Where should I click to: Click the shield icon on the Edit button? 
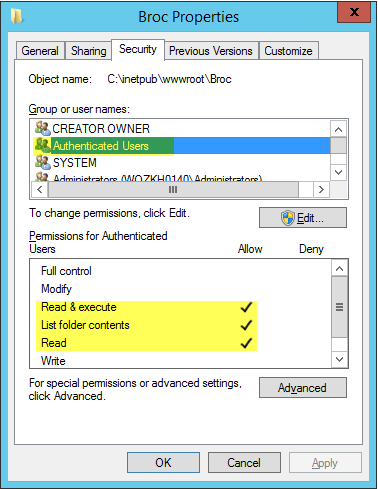(288, 218)
